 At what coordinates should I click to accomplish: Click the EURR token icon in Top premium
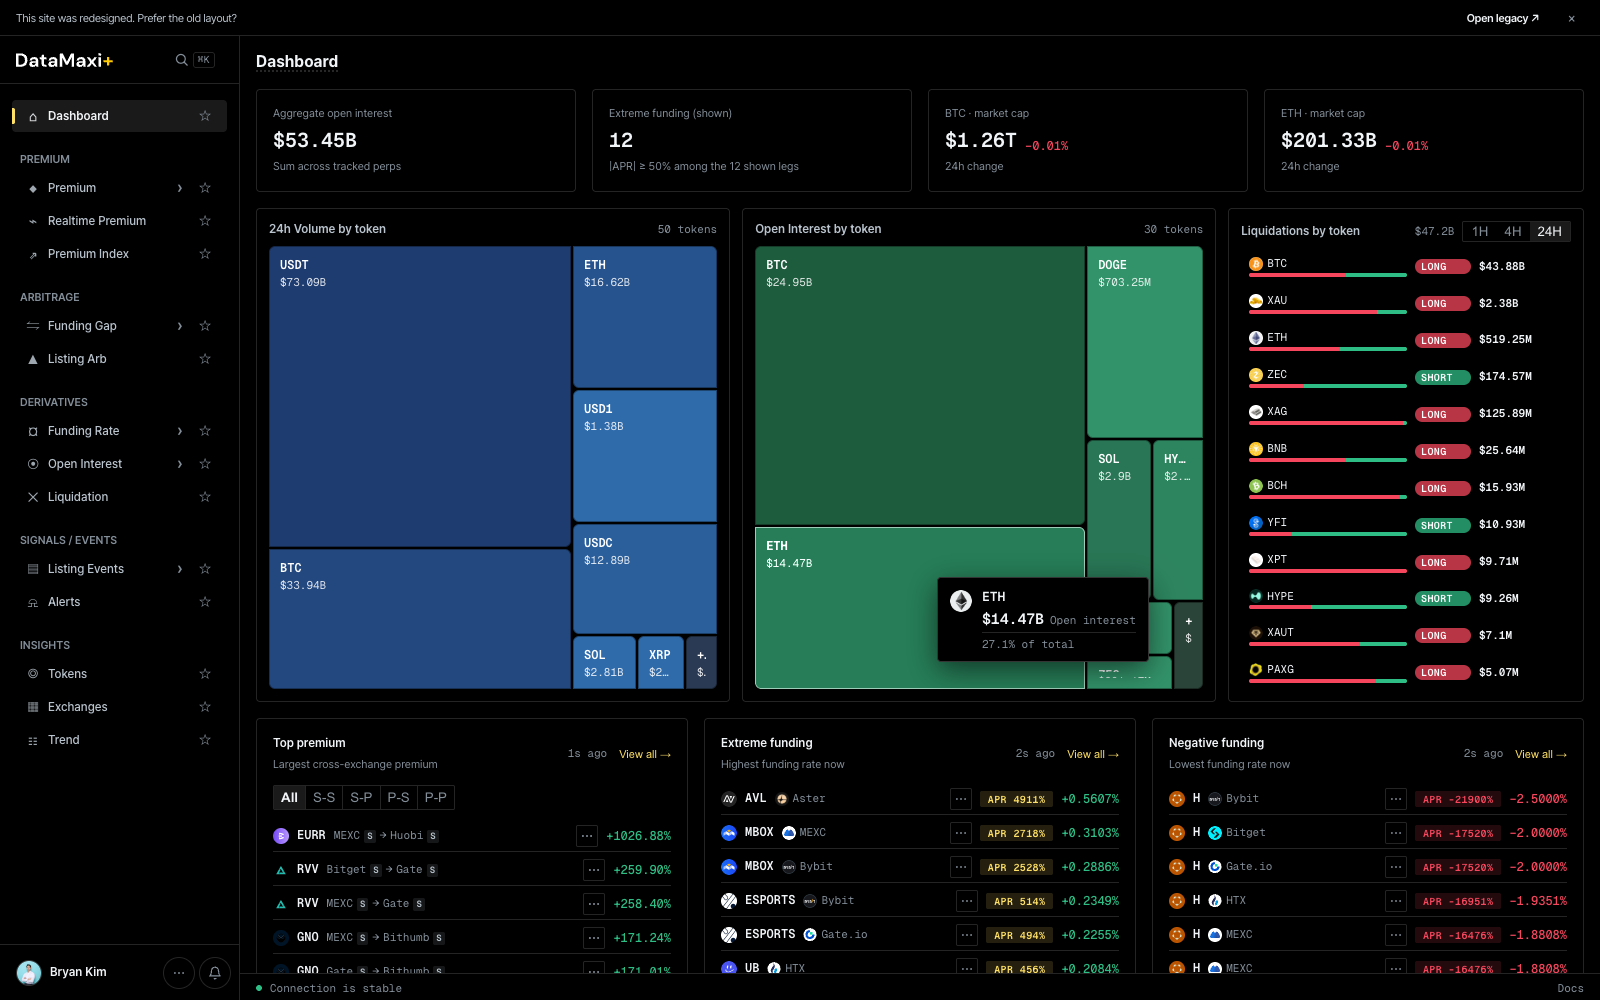(x=281, y=836)
